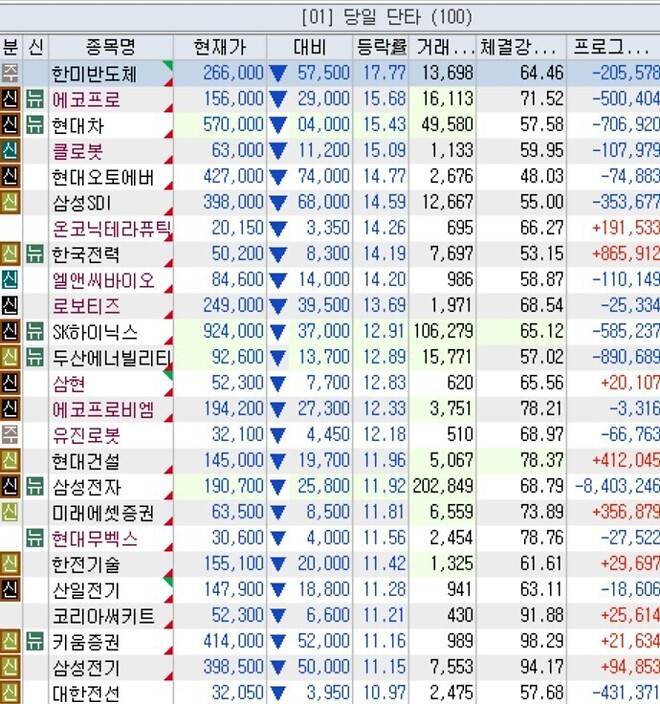Image resolution: width=660 pixels, height=704 pixels.
Task: Select the 대한전선 stock name
Action: pos(86,693)
